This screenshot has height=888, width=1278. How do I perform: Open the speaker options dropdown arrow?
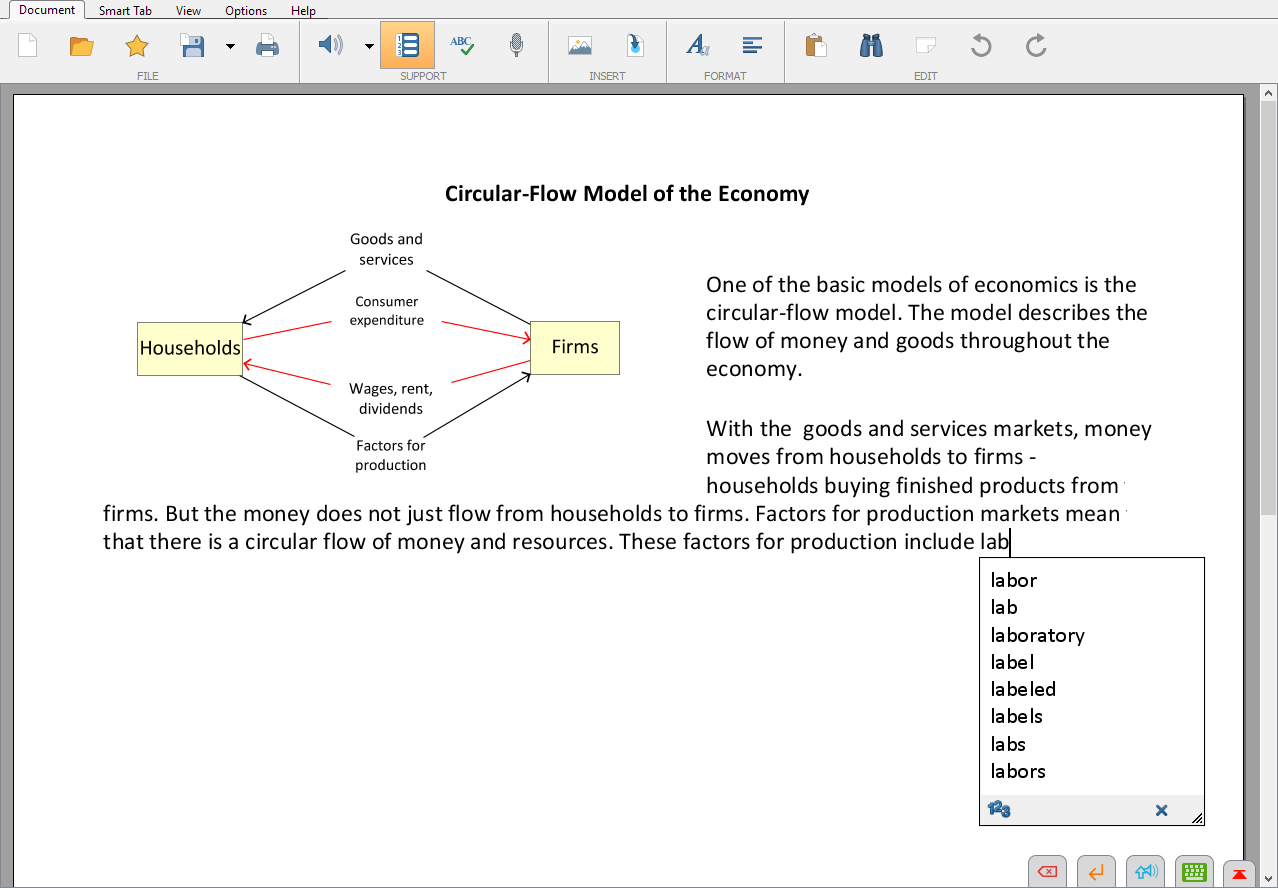point(369,46)
